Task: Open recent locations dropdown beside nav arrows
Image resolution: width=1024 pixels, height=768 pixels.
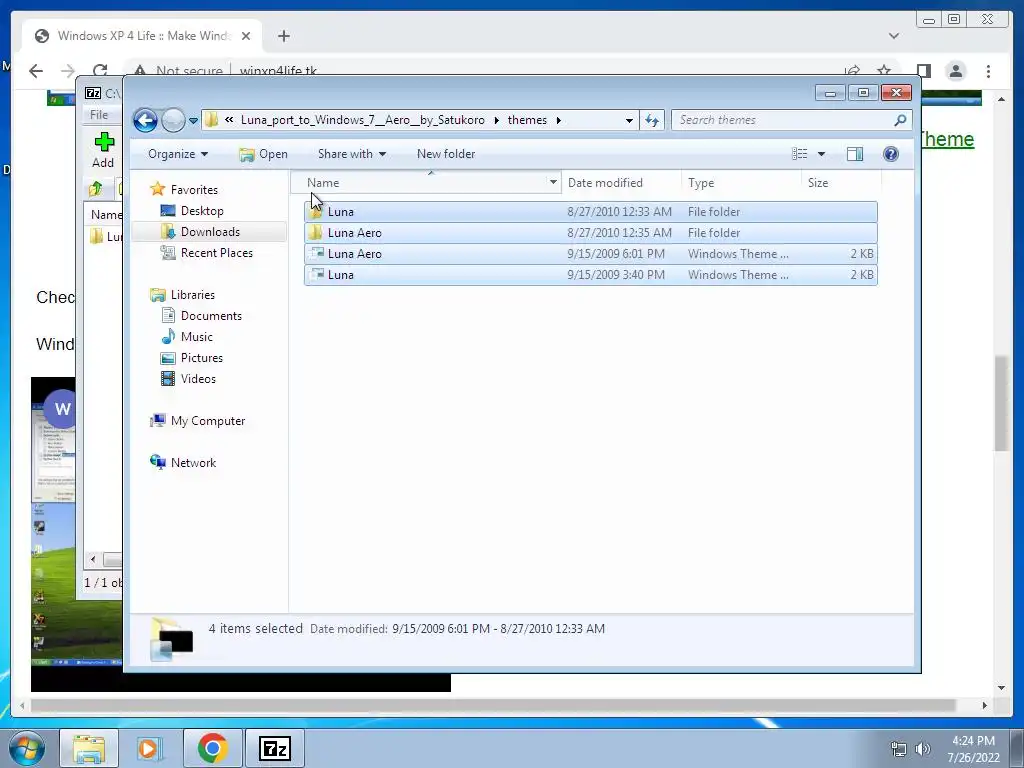Action: click(x=193, y=120)
